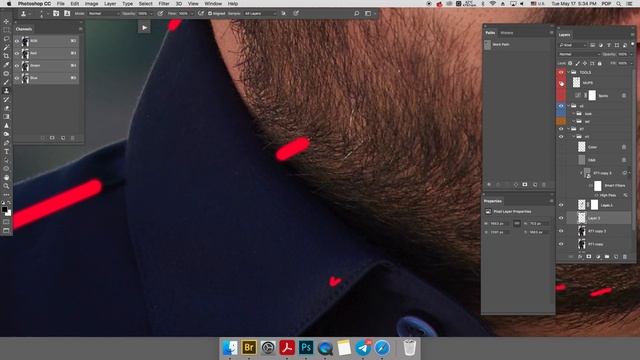
Task: Select the Healing Brush tool
Action: point(6,73)
